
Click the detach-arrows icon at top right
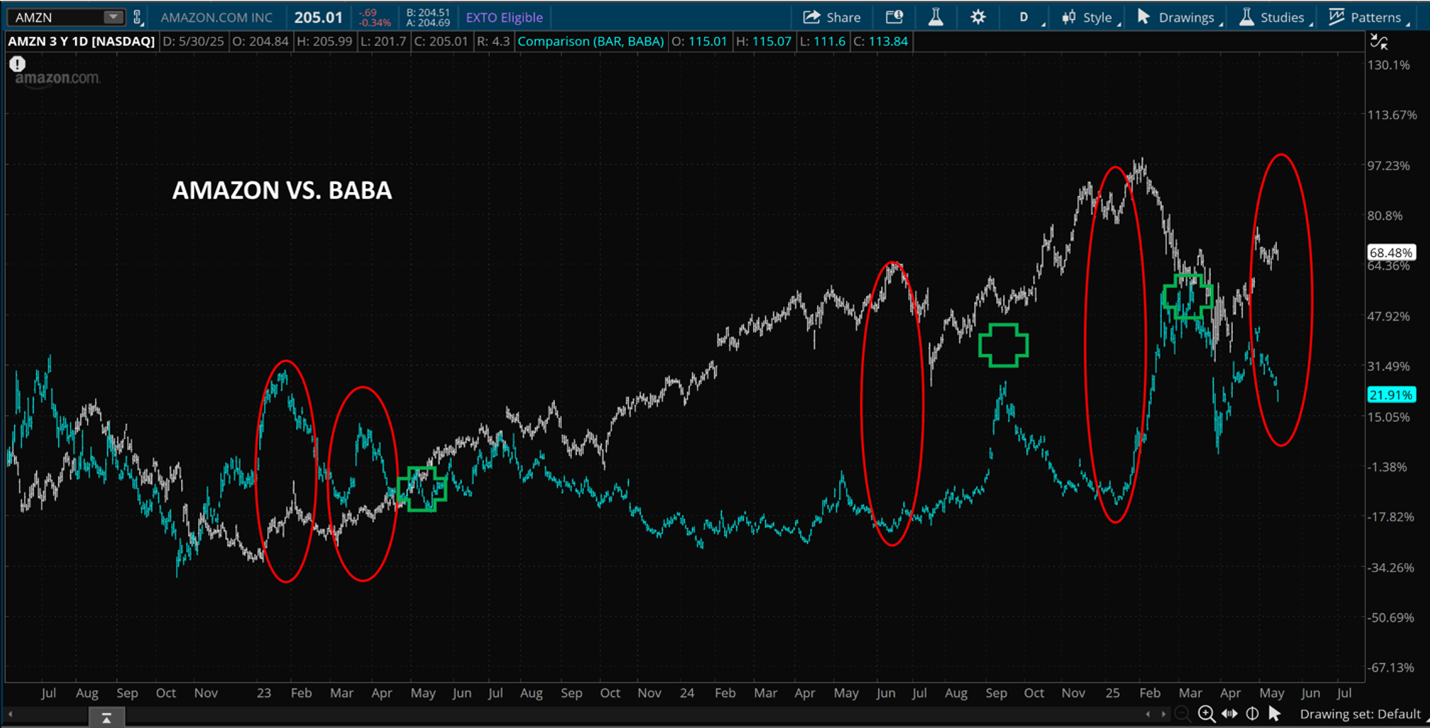(x=1379, y=42)
